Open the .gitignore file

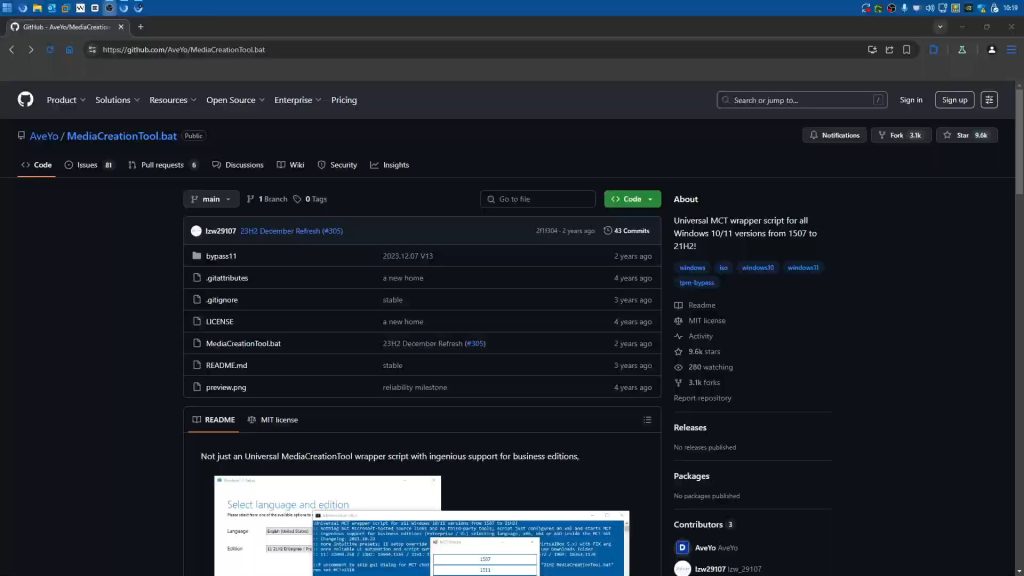pos(222,300)
